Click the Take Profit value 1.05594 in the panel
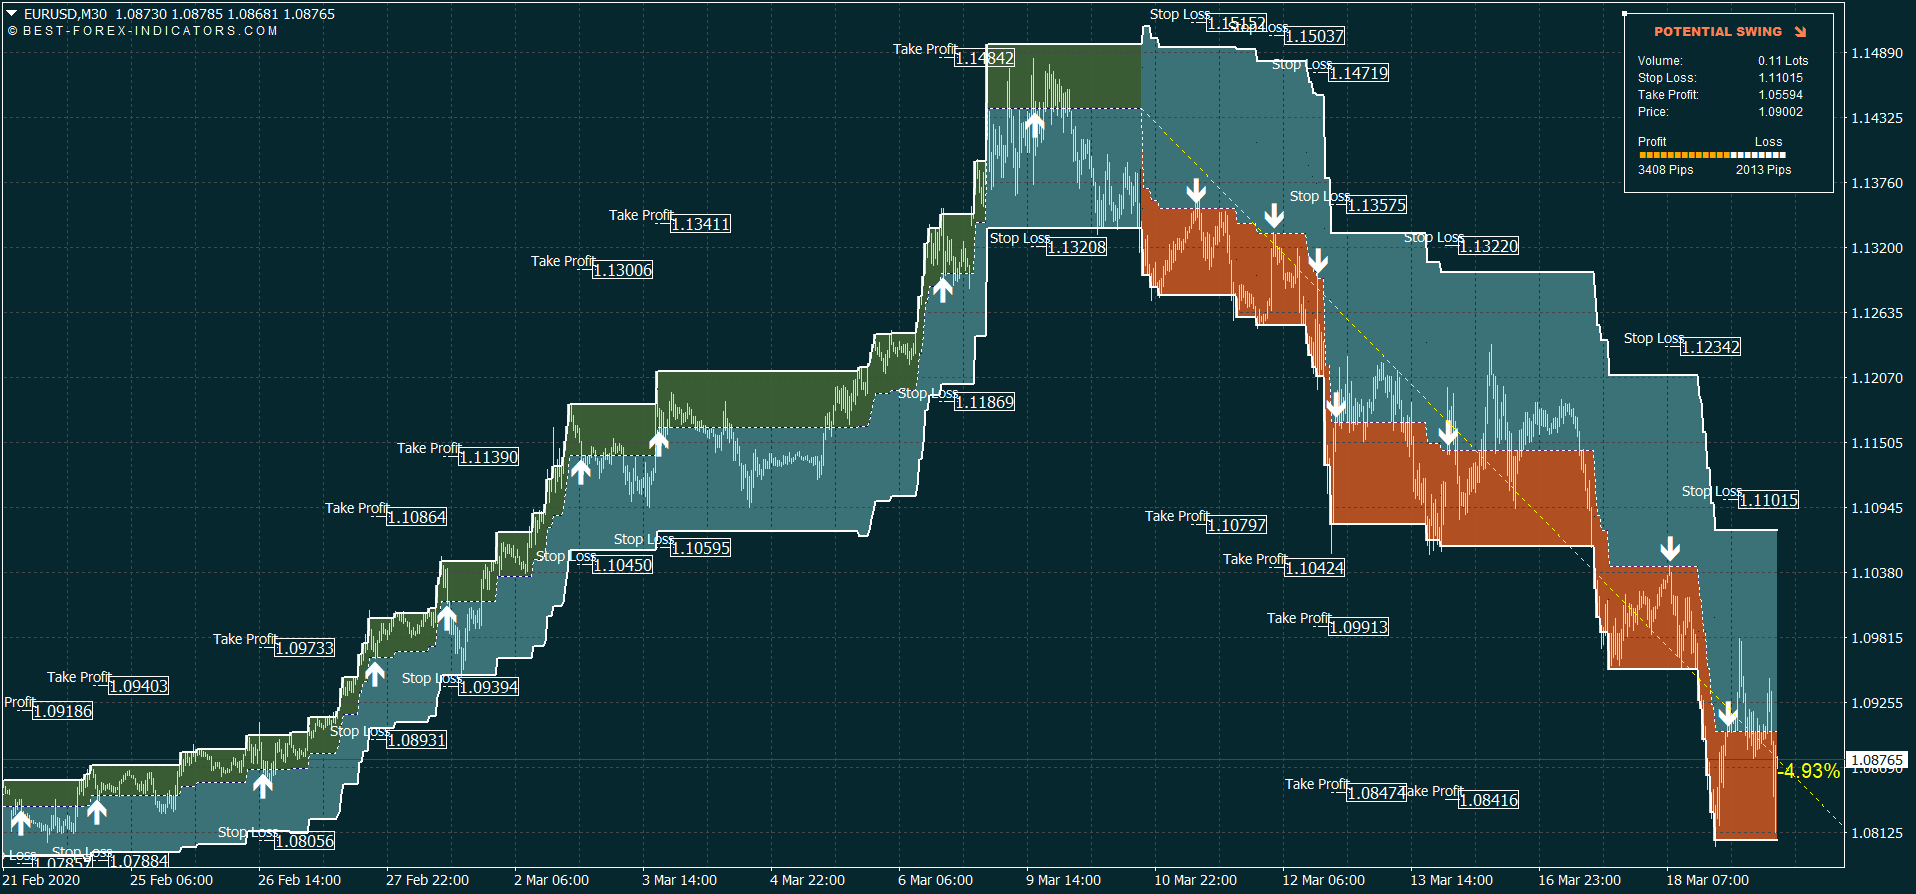This screenshot has width=1916, height=894. [x=1780, y=95]
